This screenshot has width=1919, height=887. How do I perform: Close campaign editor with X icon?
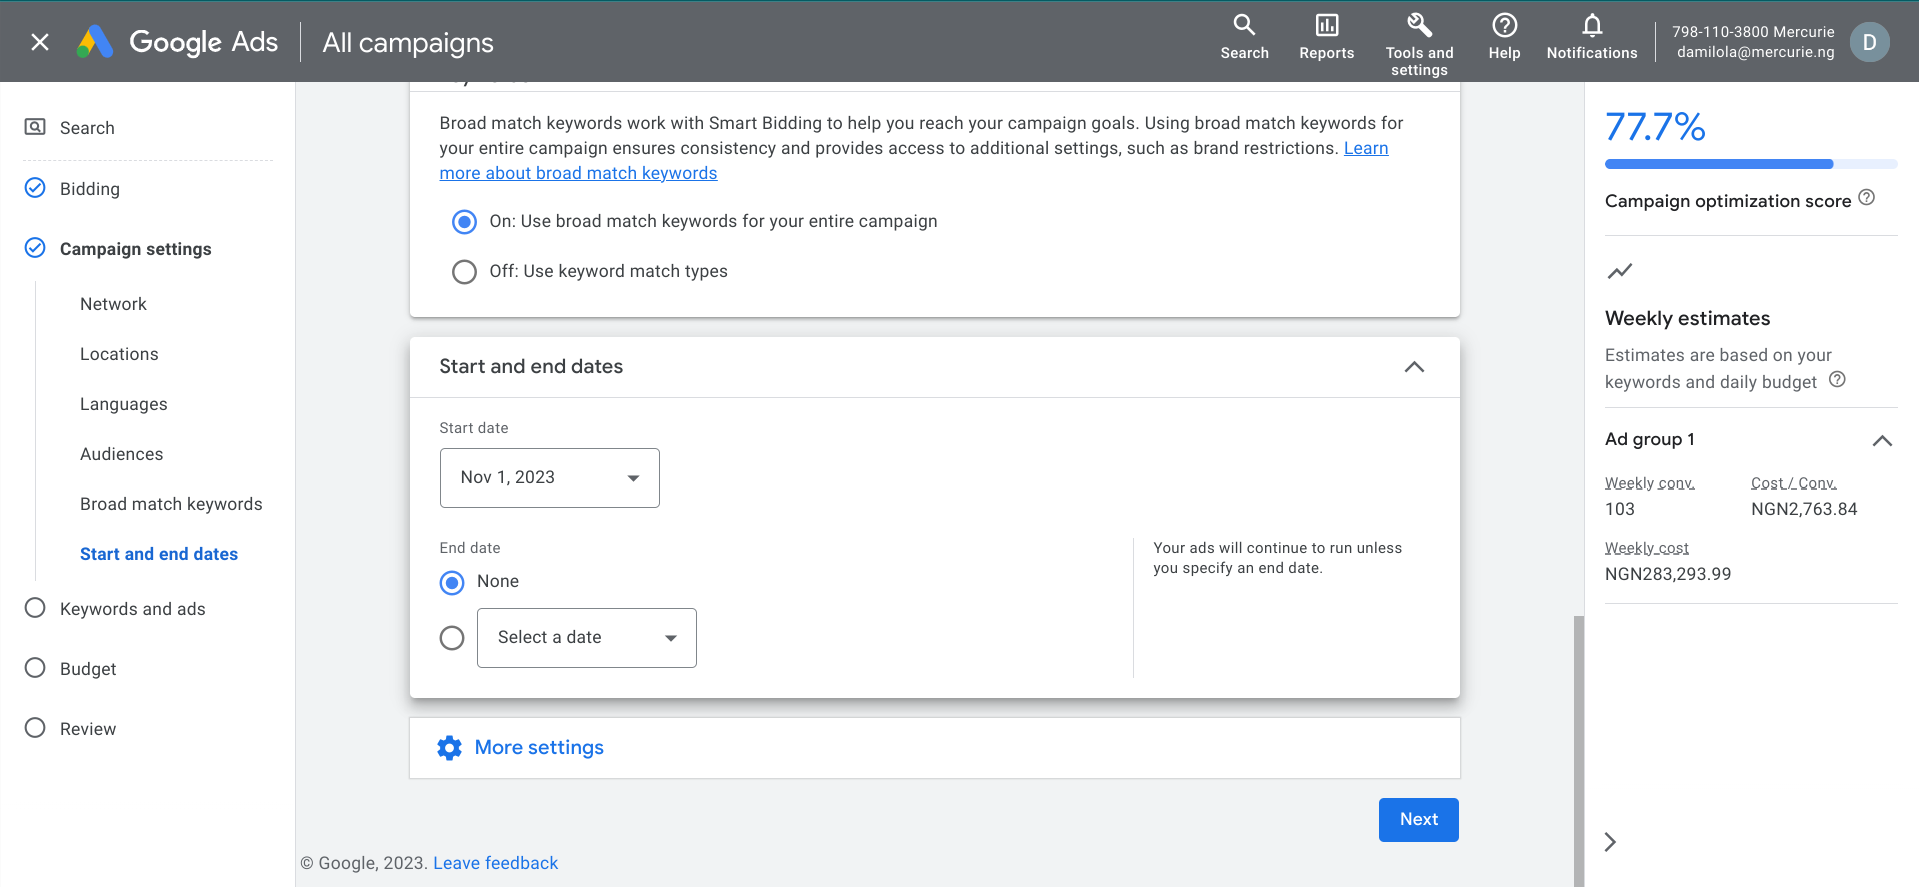tap(40, 42)
